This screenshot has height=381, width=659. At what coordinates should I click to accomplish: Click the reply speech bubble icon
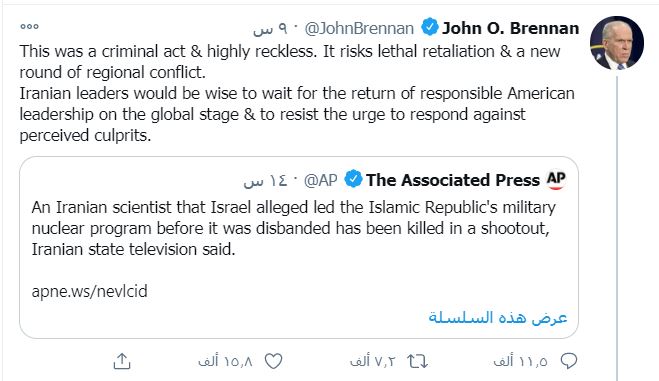[569, 361]
